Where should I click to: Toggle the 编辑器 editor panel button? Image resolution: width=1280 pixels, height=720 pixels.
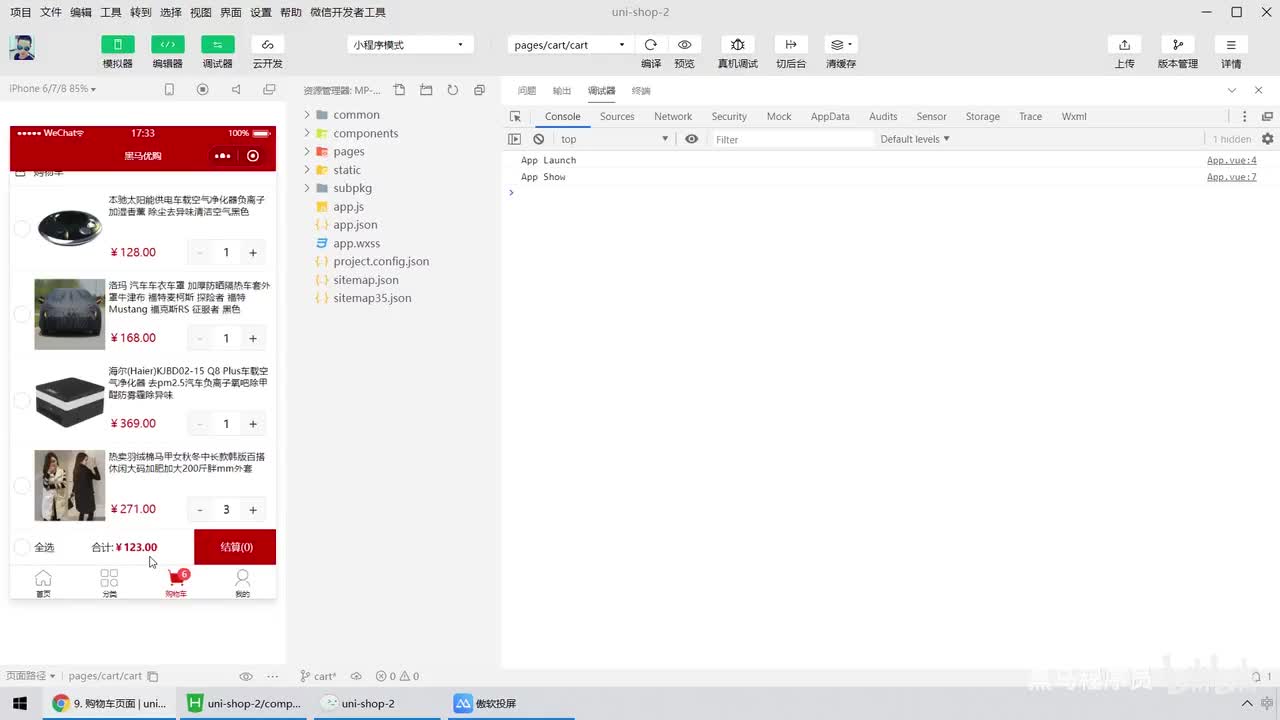tap(168, 45)
